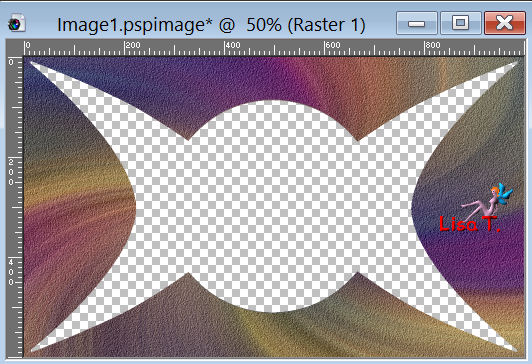Click the red Lisa T. watermark text
This screenshot has width=532, height=364.
coord(470,224)
